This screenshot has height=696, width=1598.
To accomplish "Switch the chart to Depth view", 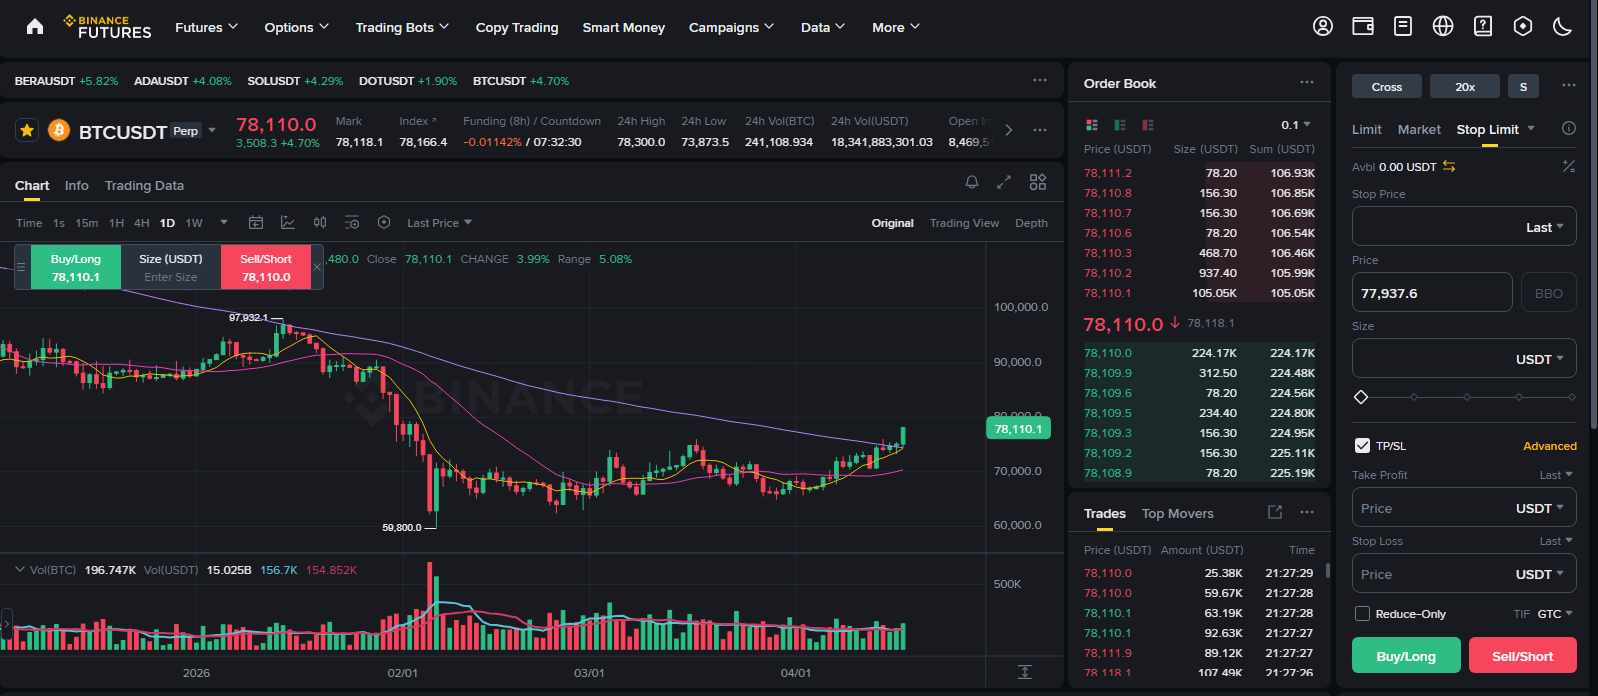I will click(1031, 223).
